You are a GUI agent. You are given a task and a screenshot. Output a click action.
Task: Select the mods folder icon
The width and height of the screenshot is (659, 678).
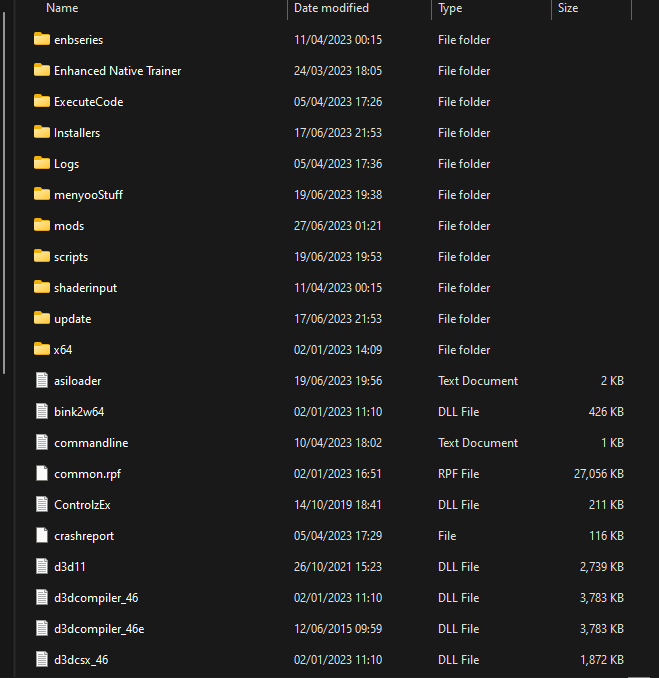41,226
